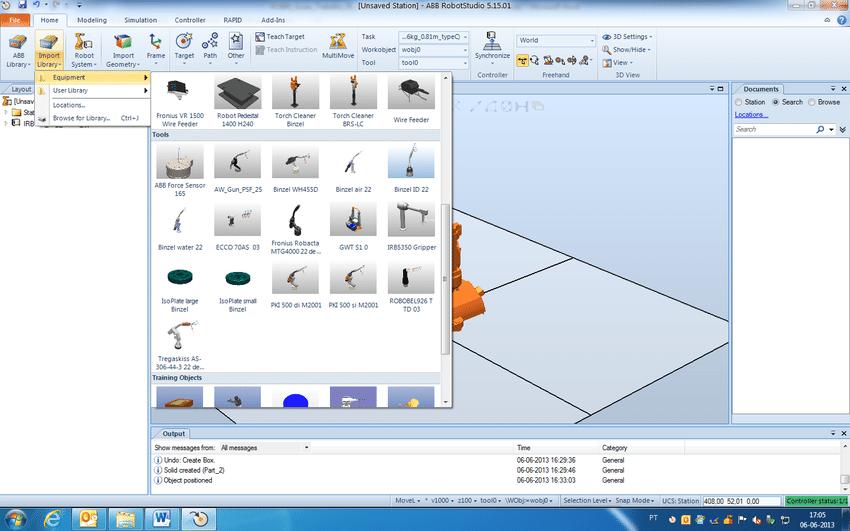This screenshot has width=850, height=531.
Task: Open the 3D Settings dropdown
Action: pos(628,37)
